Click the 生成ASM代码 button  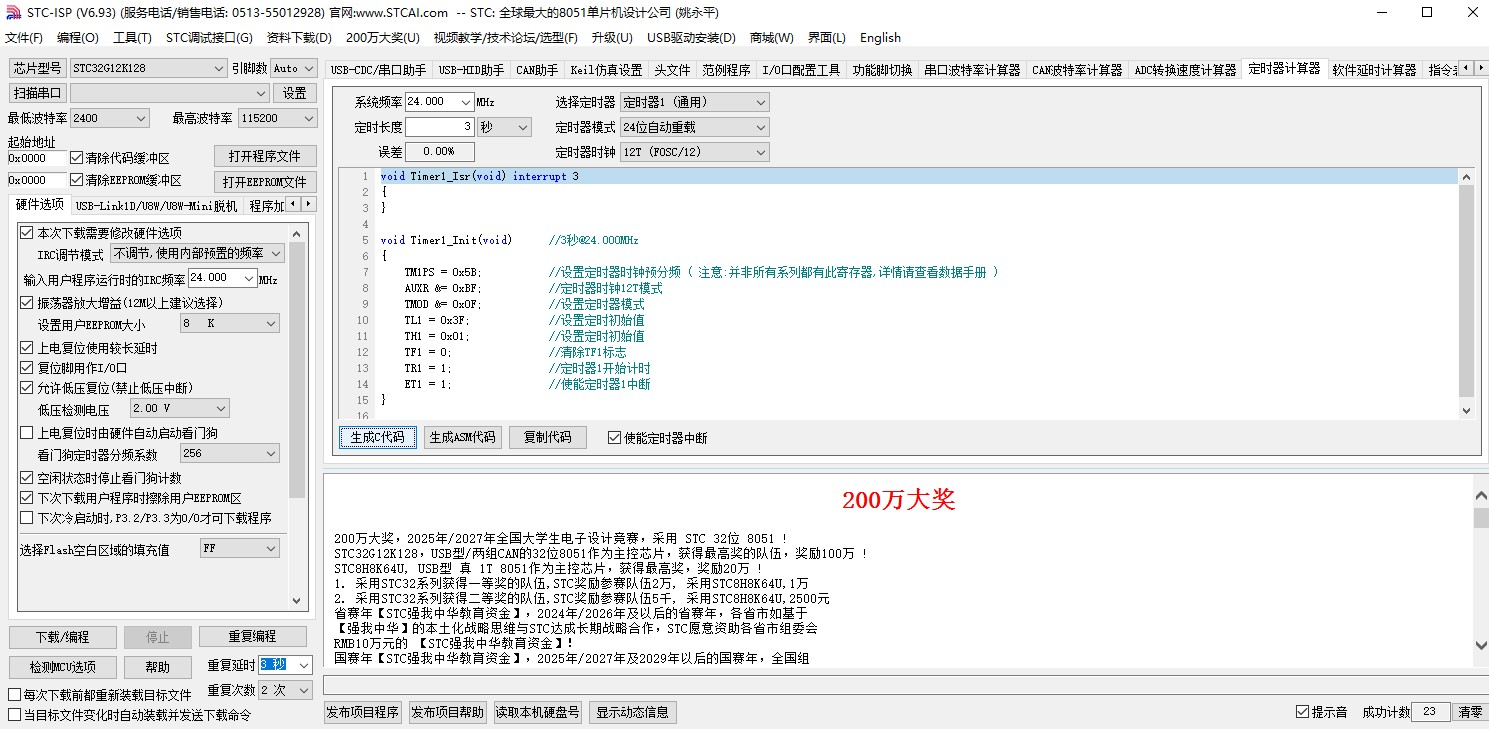[463, 438]
